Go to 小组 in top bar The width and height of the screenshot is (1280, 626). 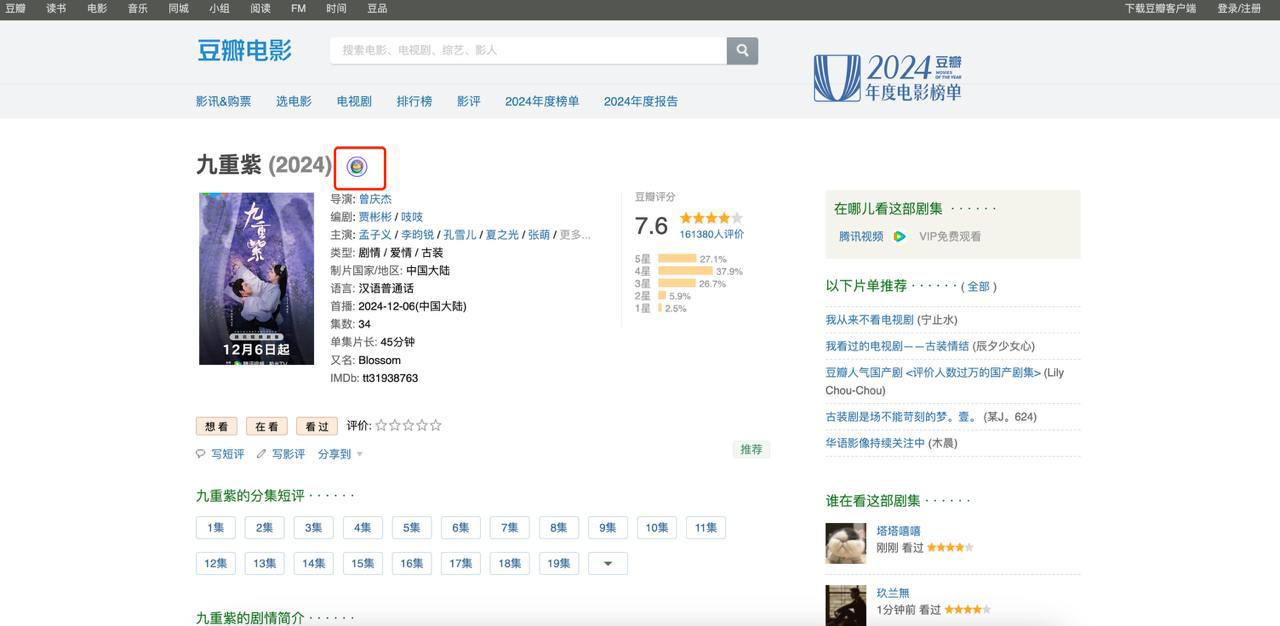point(219,8)
